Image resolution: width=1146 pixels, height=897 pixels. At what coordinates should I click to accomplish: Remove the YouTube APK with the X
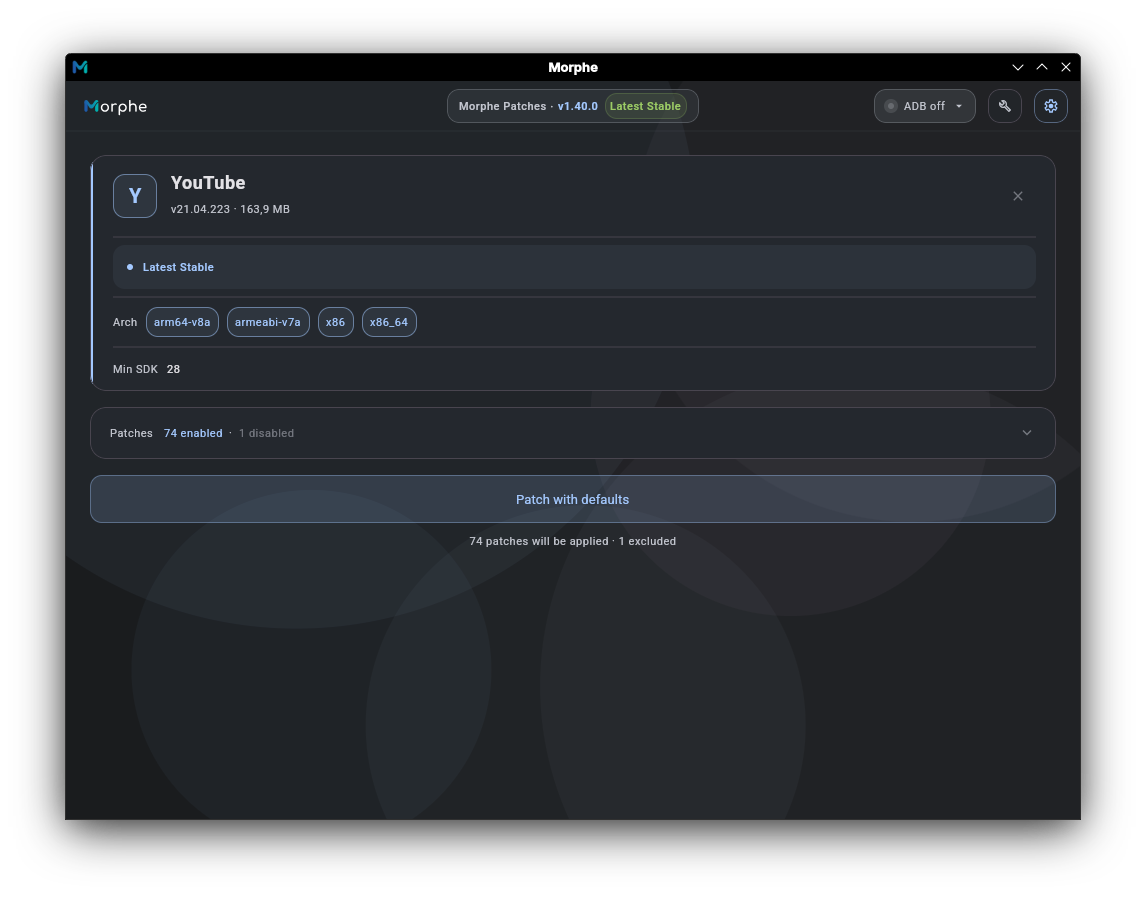pos(1017,196)
